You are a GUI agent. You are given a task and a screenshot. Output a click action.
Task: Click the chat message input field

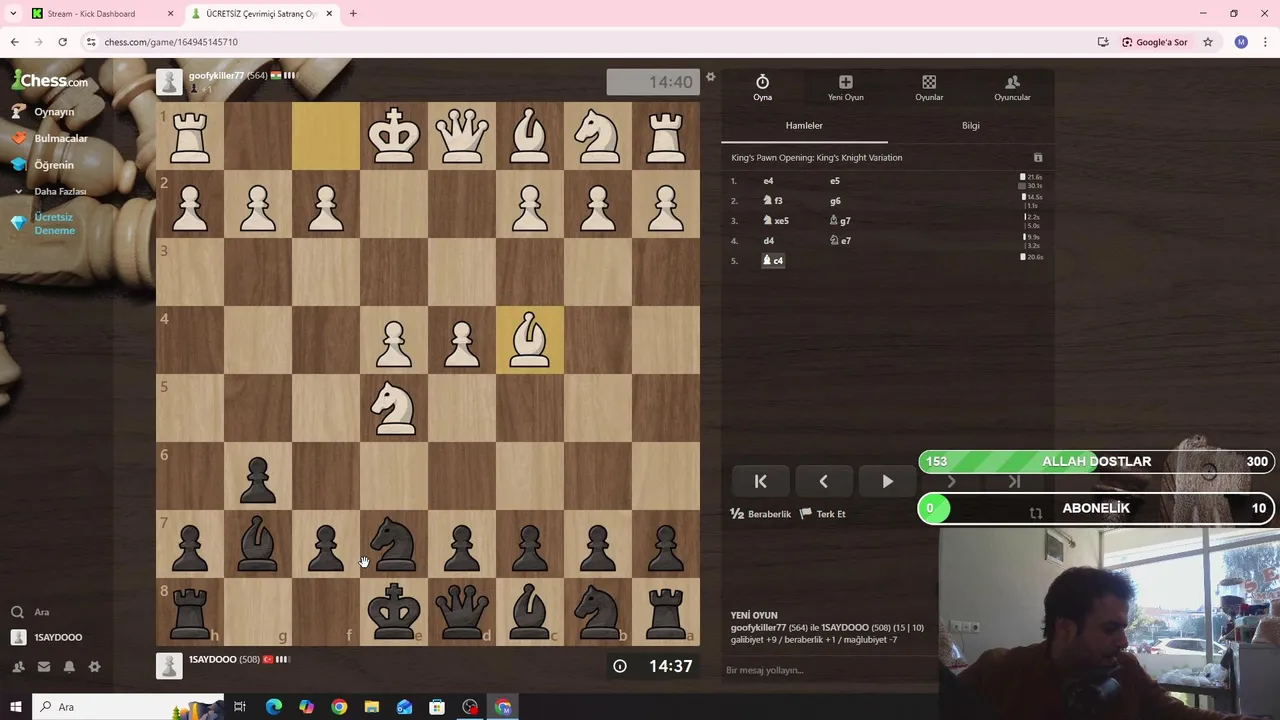(x=828, y=670)
